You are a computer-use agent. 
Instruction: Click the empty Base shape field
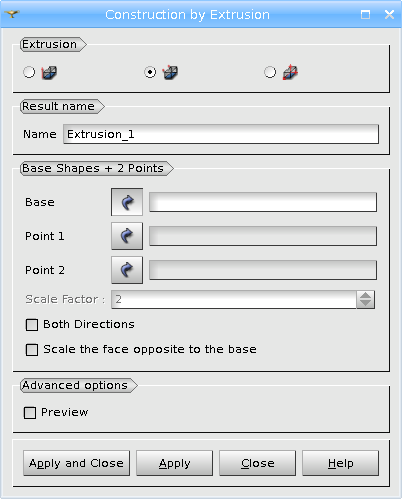(263, 202)
